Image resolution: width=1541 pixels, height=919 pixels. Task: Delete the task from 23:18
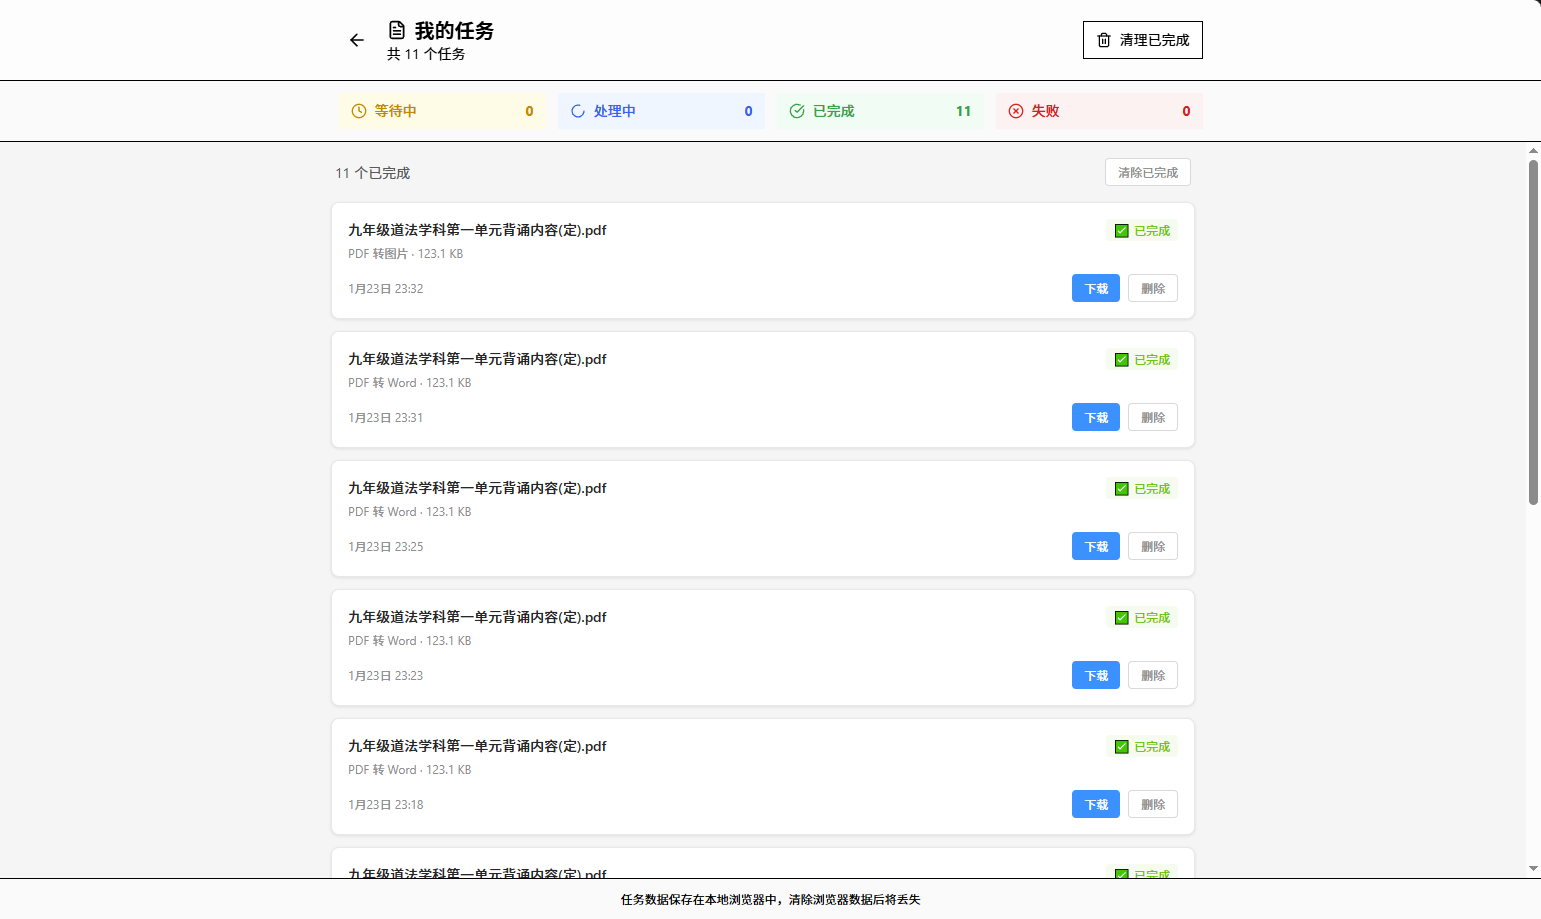point(1152,805)
